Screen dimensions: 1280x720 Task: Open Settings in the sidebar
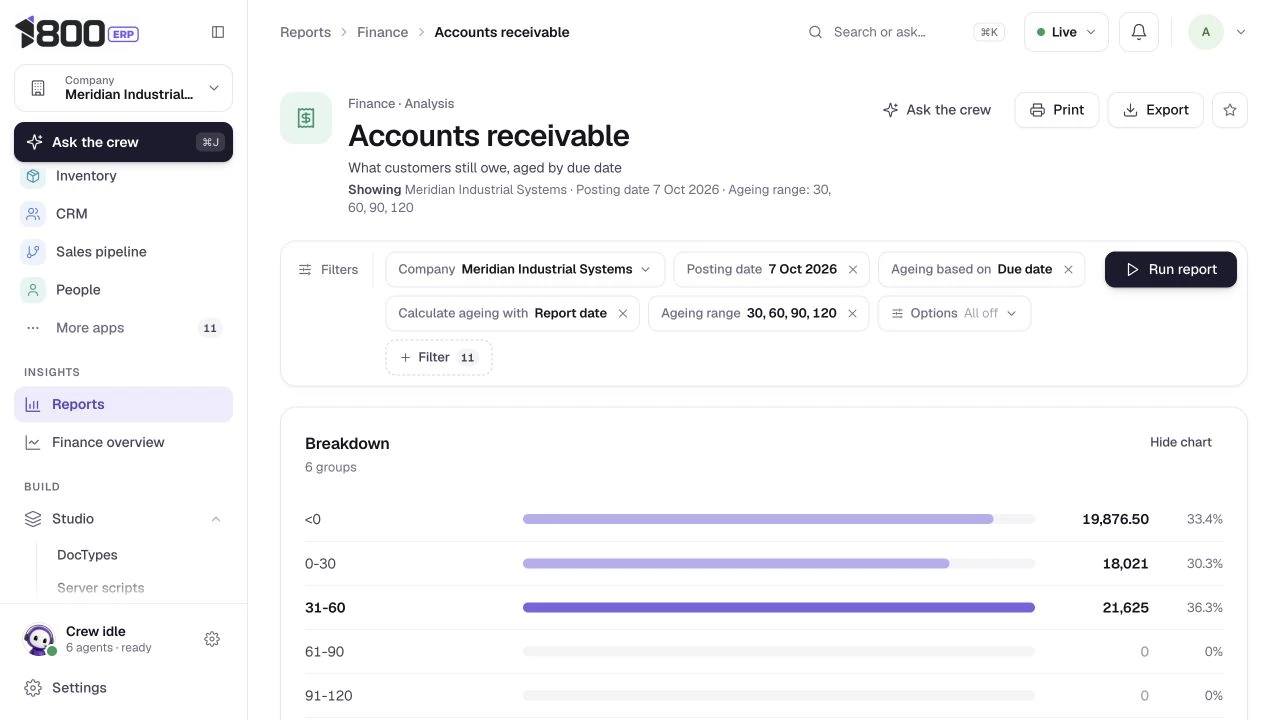click(123, 688)
